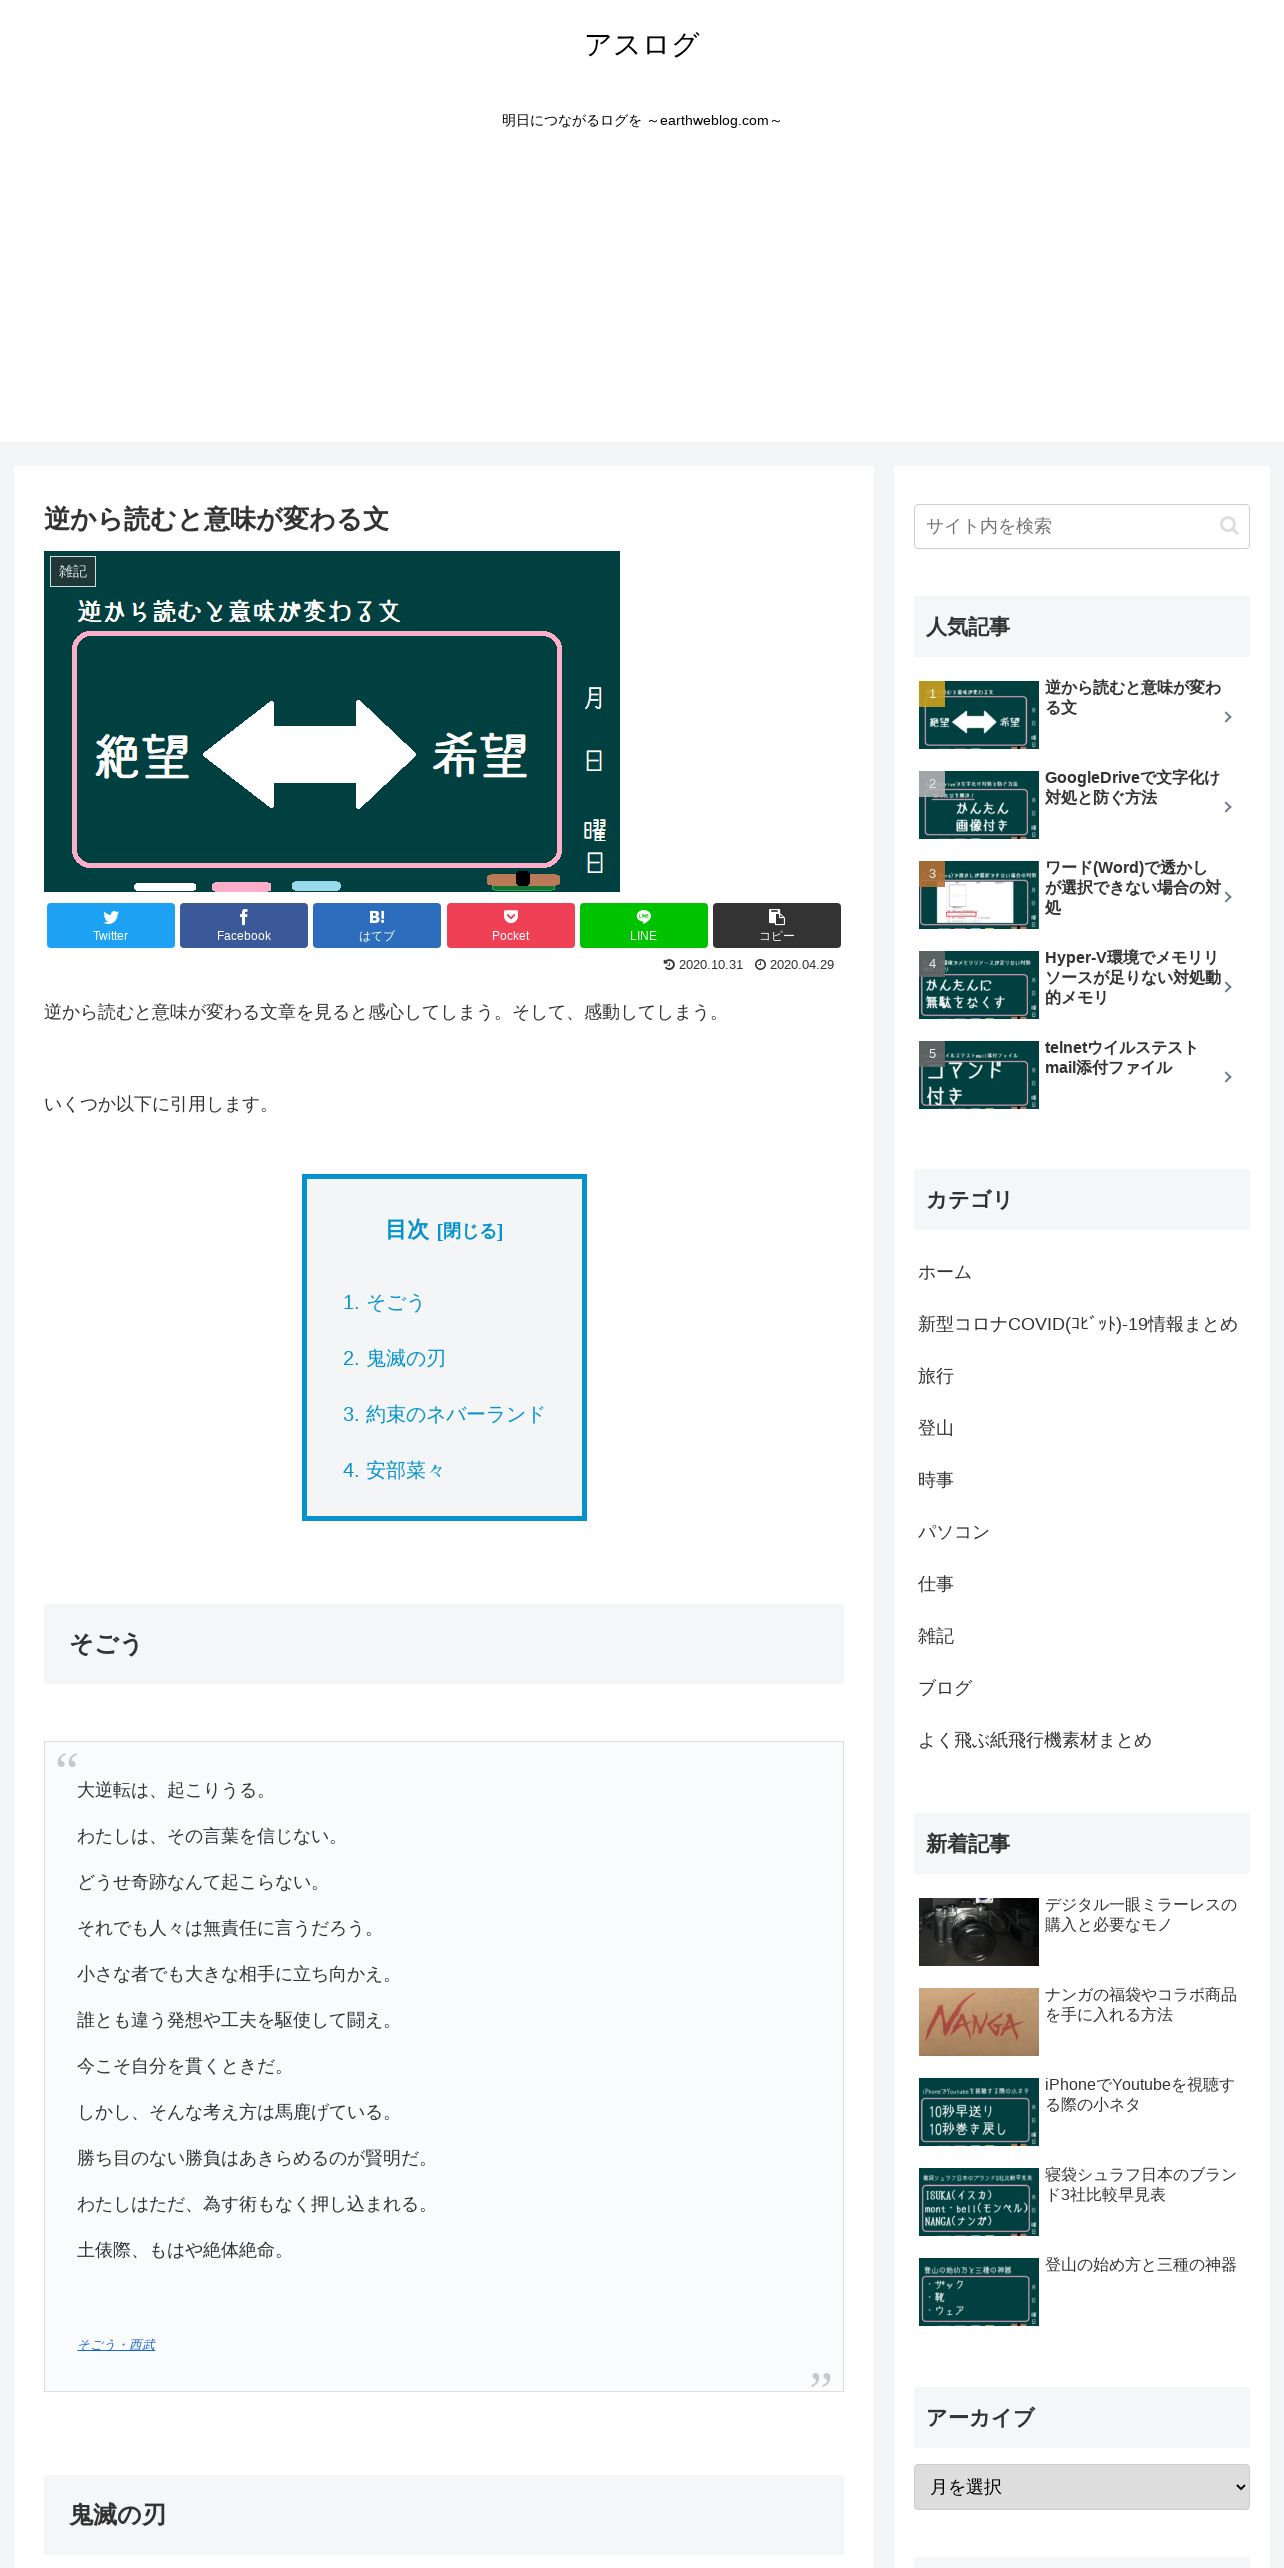
Task: Click the rank 1 popular article thumbnail
Action: pyautogui.click(x=979, y=715)
